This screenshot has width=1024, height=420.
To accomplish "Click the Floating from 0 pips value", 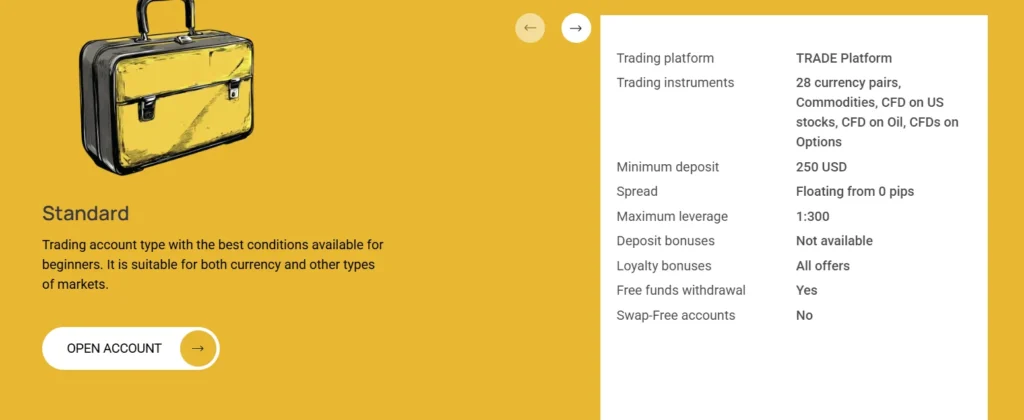I will coord(854,191).
